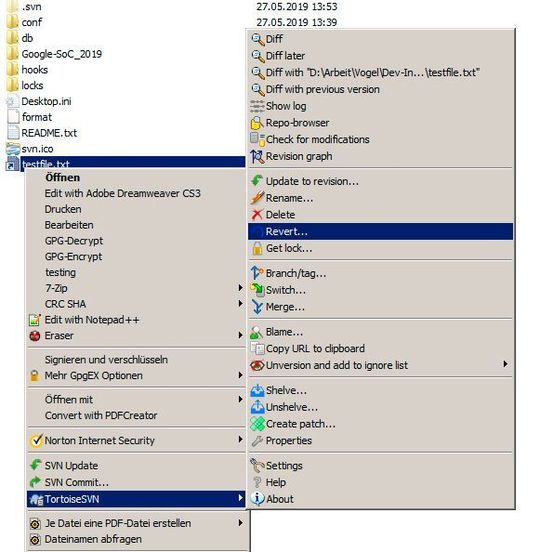Expand the CRC SHA submenu arrow

click(240, 303)
